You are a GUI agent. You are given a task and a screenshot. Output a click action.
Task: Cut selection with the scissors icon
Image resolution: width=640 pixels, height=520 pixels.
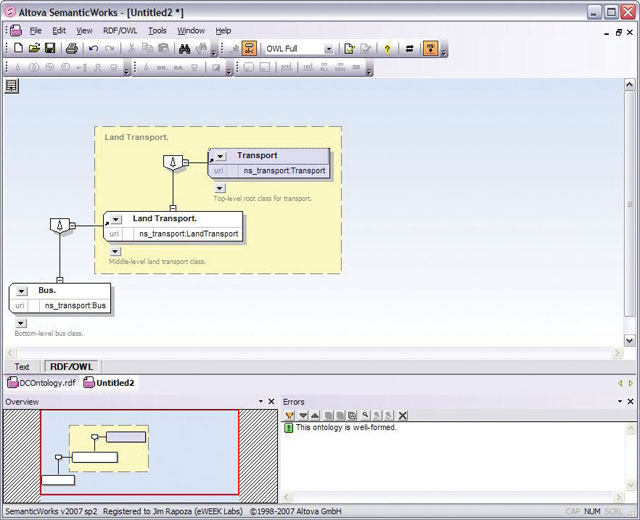[x=131, y=48]
